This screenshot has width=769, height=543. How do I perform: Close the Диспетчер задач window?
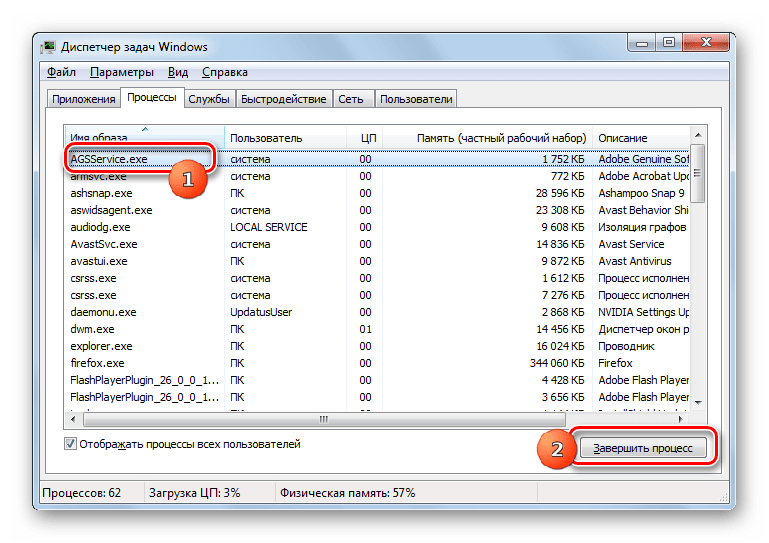[706, 43]
